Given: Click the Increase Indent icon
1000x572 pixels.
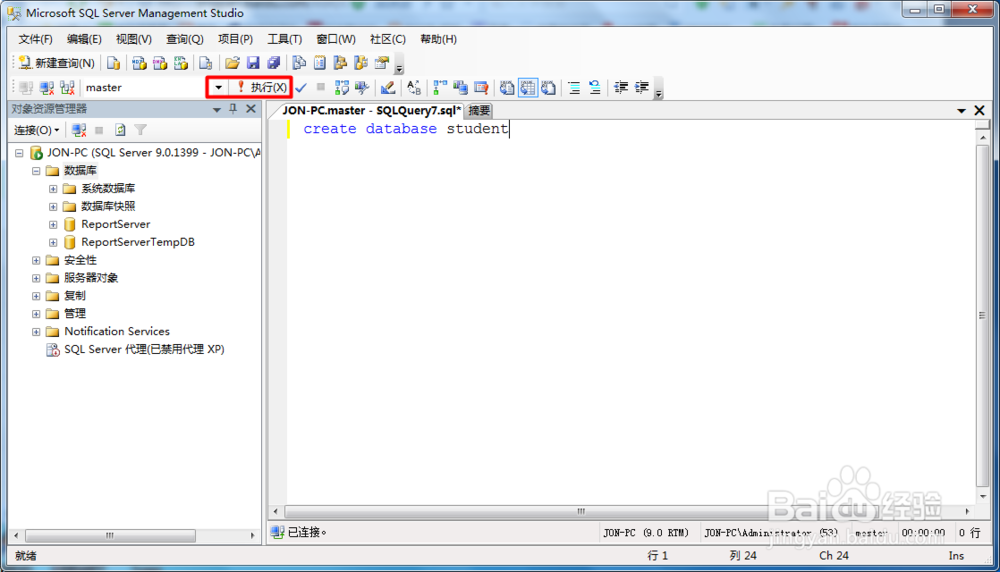Looking at the screenshot, I should pyautogui.click(x=642, y=87).
